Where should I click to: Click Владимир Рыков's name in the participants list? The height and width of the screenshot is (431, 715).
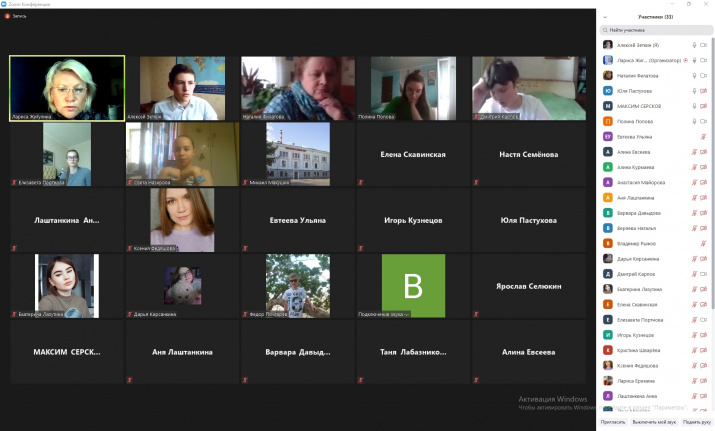pyautogui.click(x=636, y=244)
